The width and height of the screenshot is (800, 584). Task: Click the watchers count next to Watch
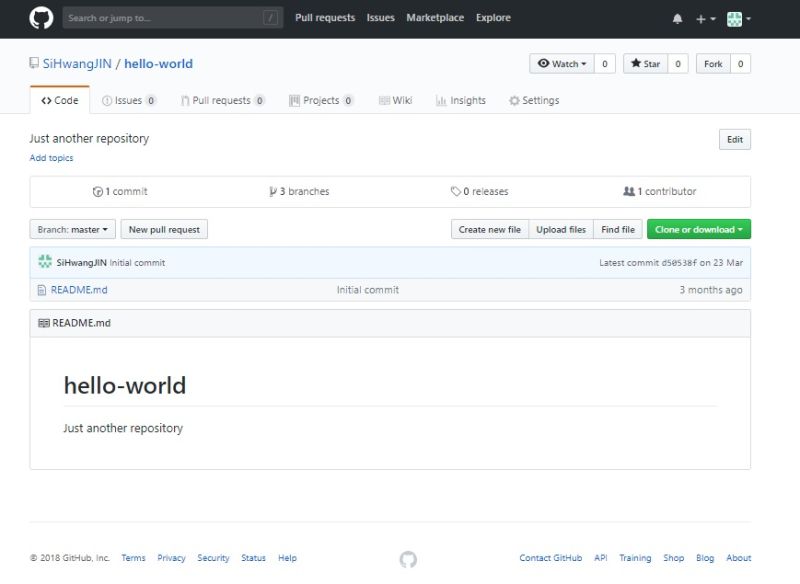(x=605, y=64)
